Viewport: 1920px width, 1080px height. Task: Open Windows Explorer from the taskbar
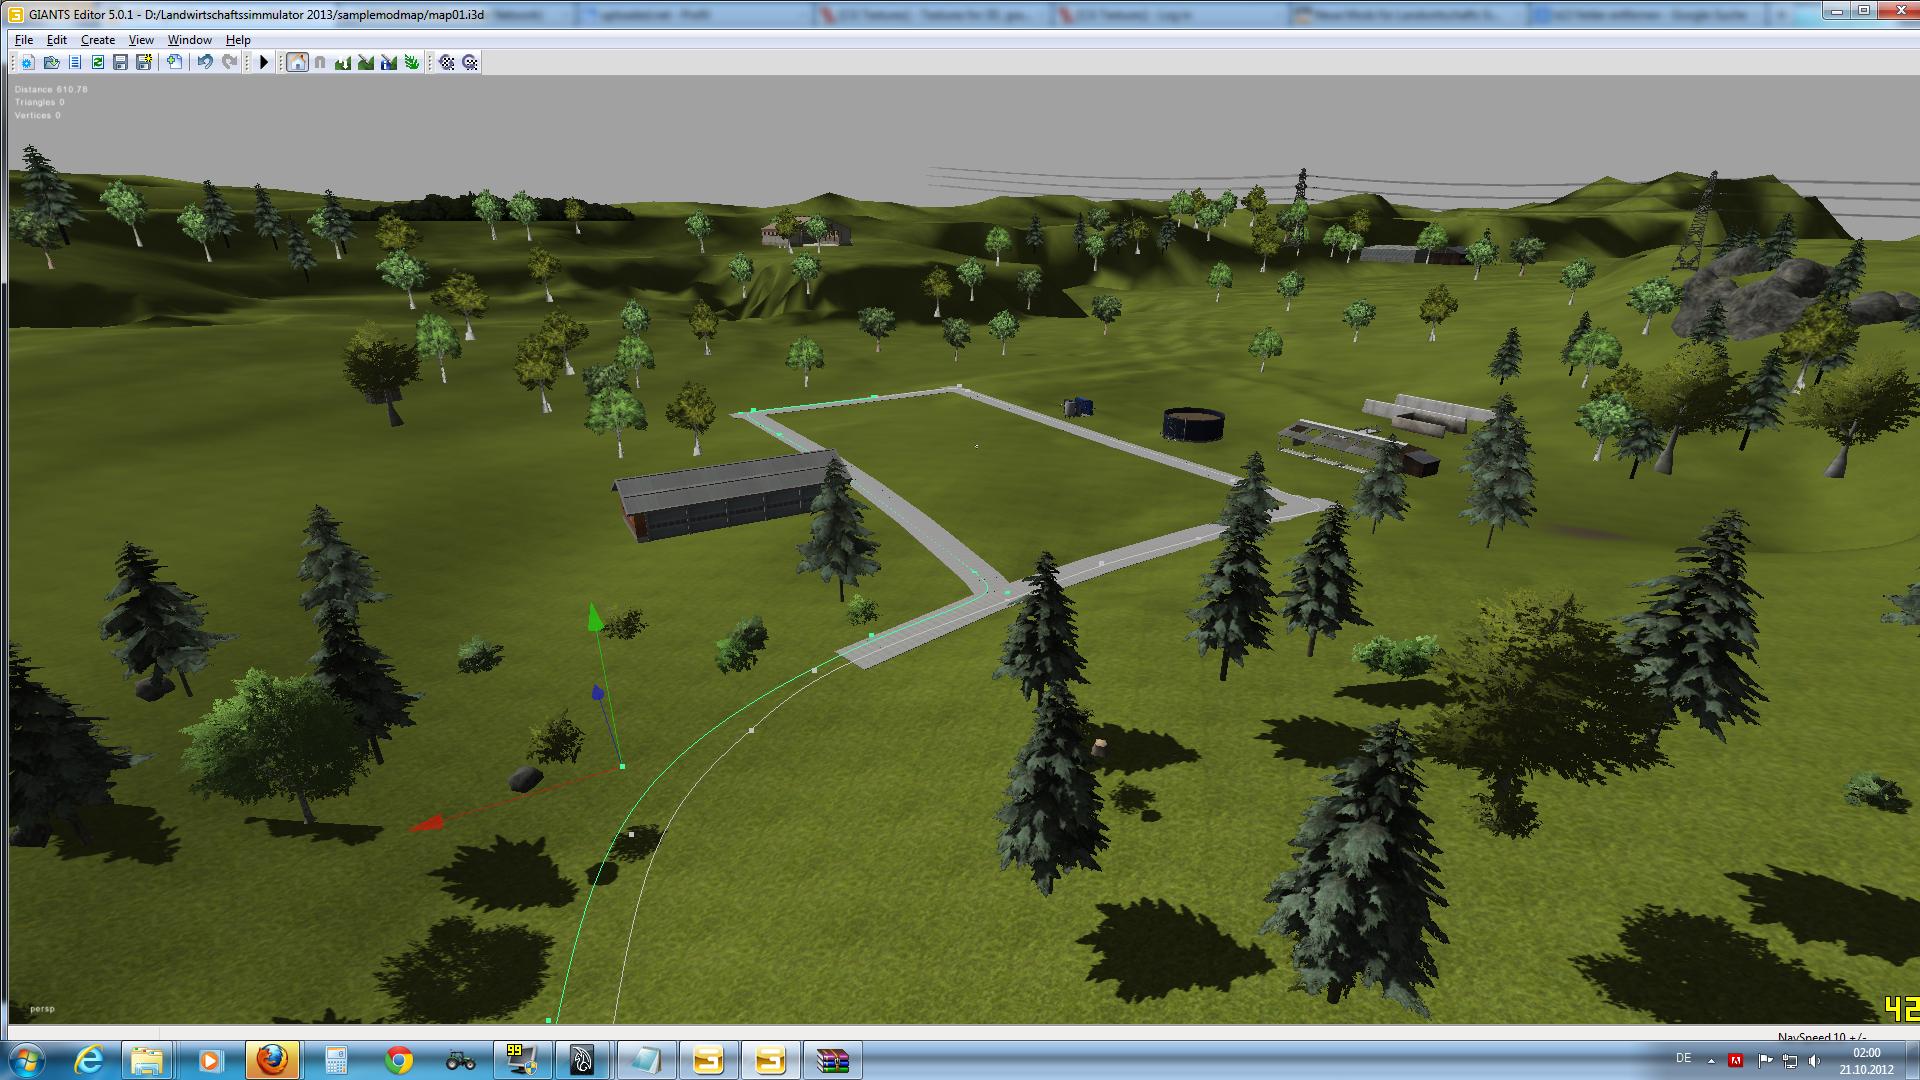pyautogui.click(x=146, y=1060)
